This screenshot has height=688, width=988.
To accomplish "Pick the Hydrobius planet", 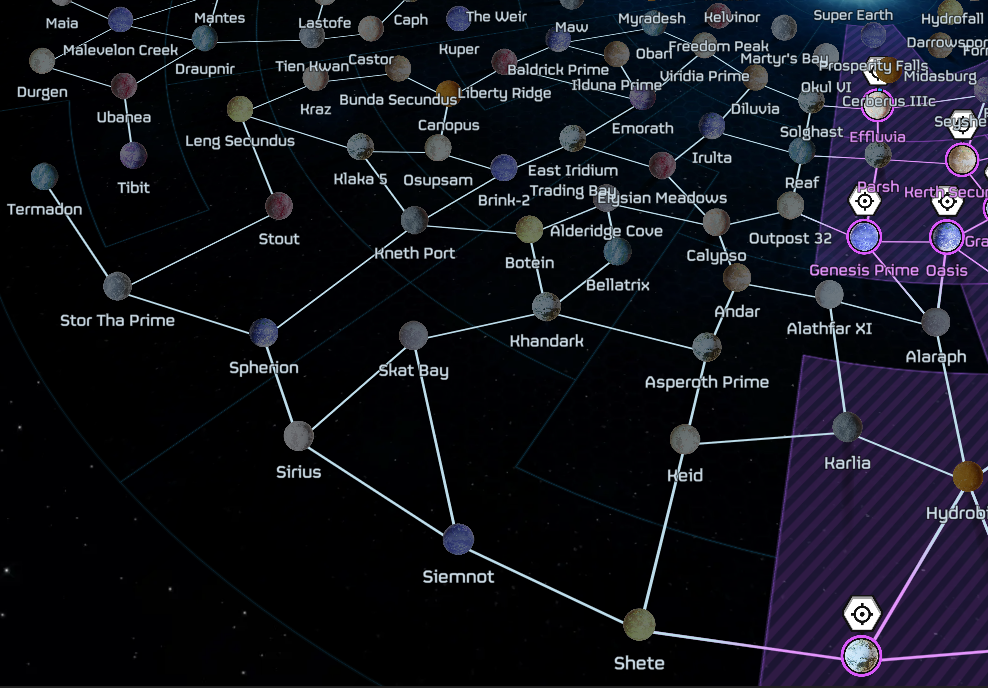I will click(x=967, y=476).
